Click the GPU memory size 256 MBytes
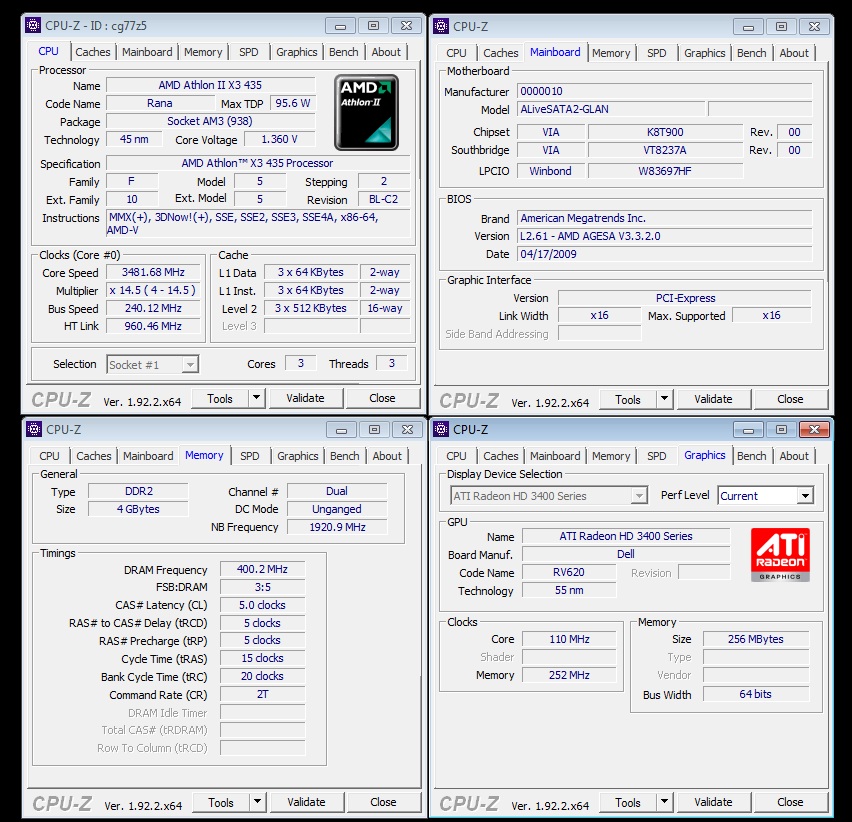The image size is (852, 822). (x=756, y=639)
